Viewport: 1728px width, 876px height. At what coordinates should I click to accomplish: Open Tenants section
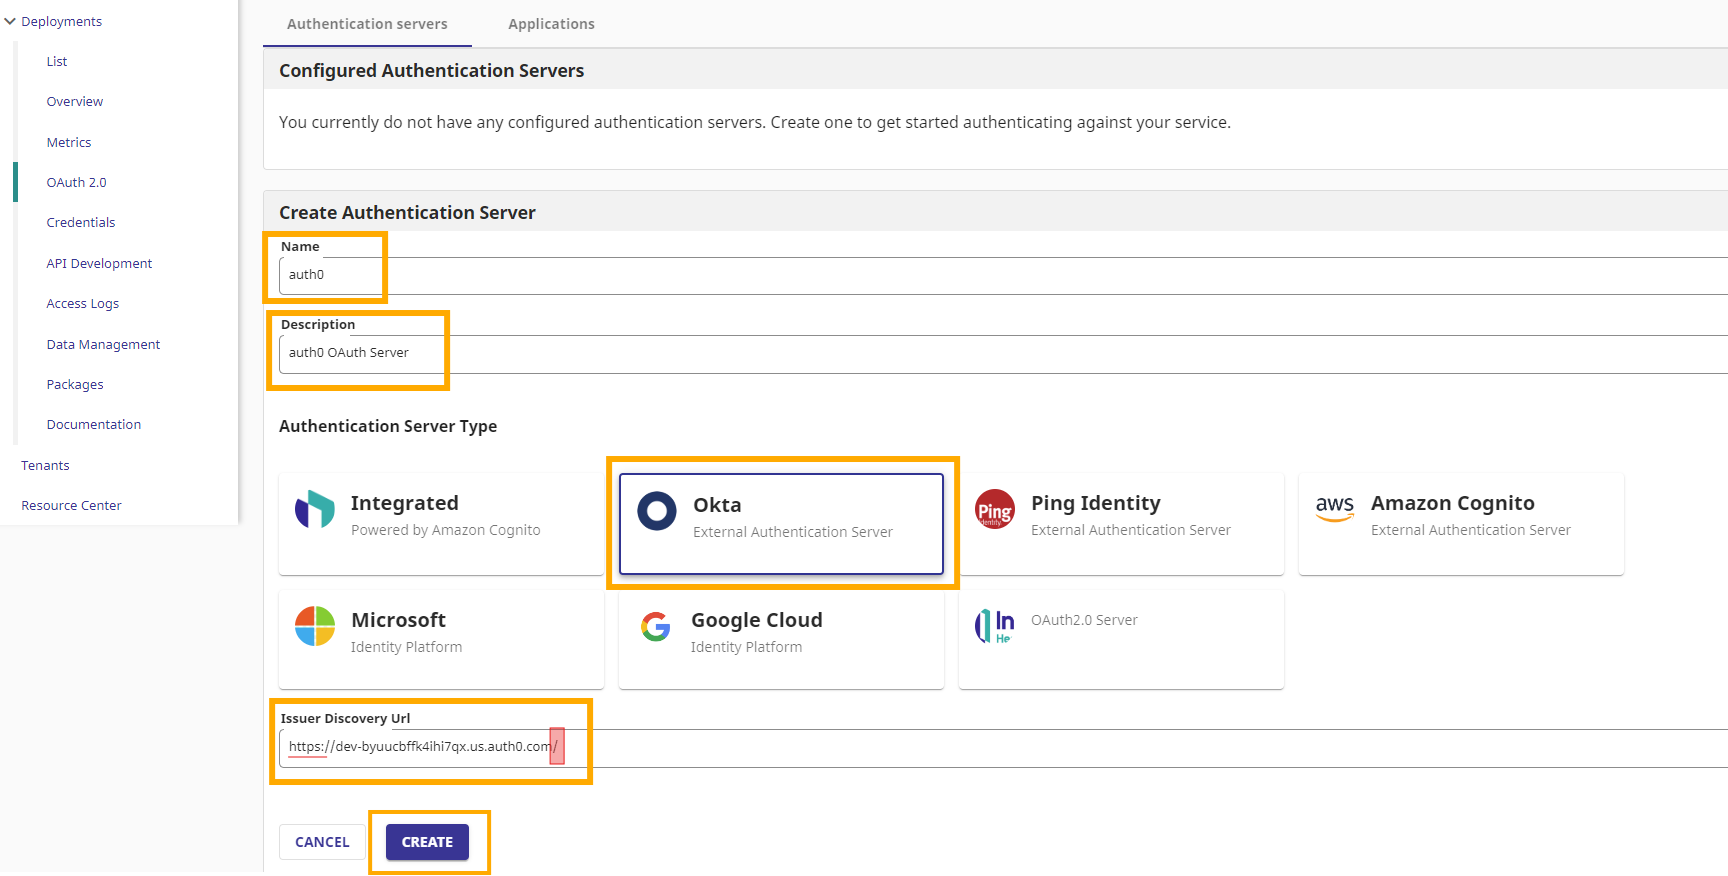45,465
